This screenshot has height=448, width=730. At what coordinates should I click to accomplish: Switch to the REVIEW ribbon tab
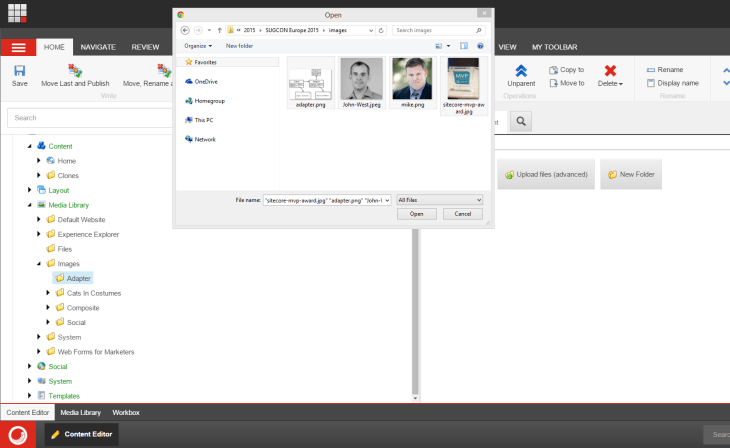(145, 47)
